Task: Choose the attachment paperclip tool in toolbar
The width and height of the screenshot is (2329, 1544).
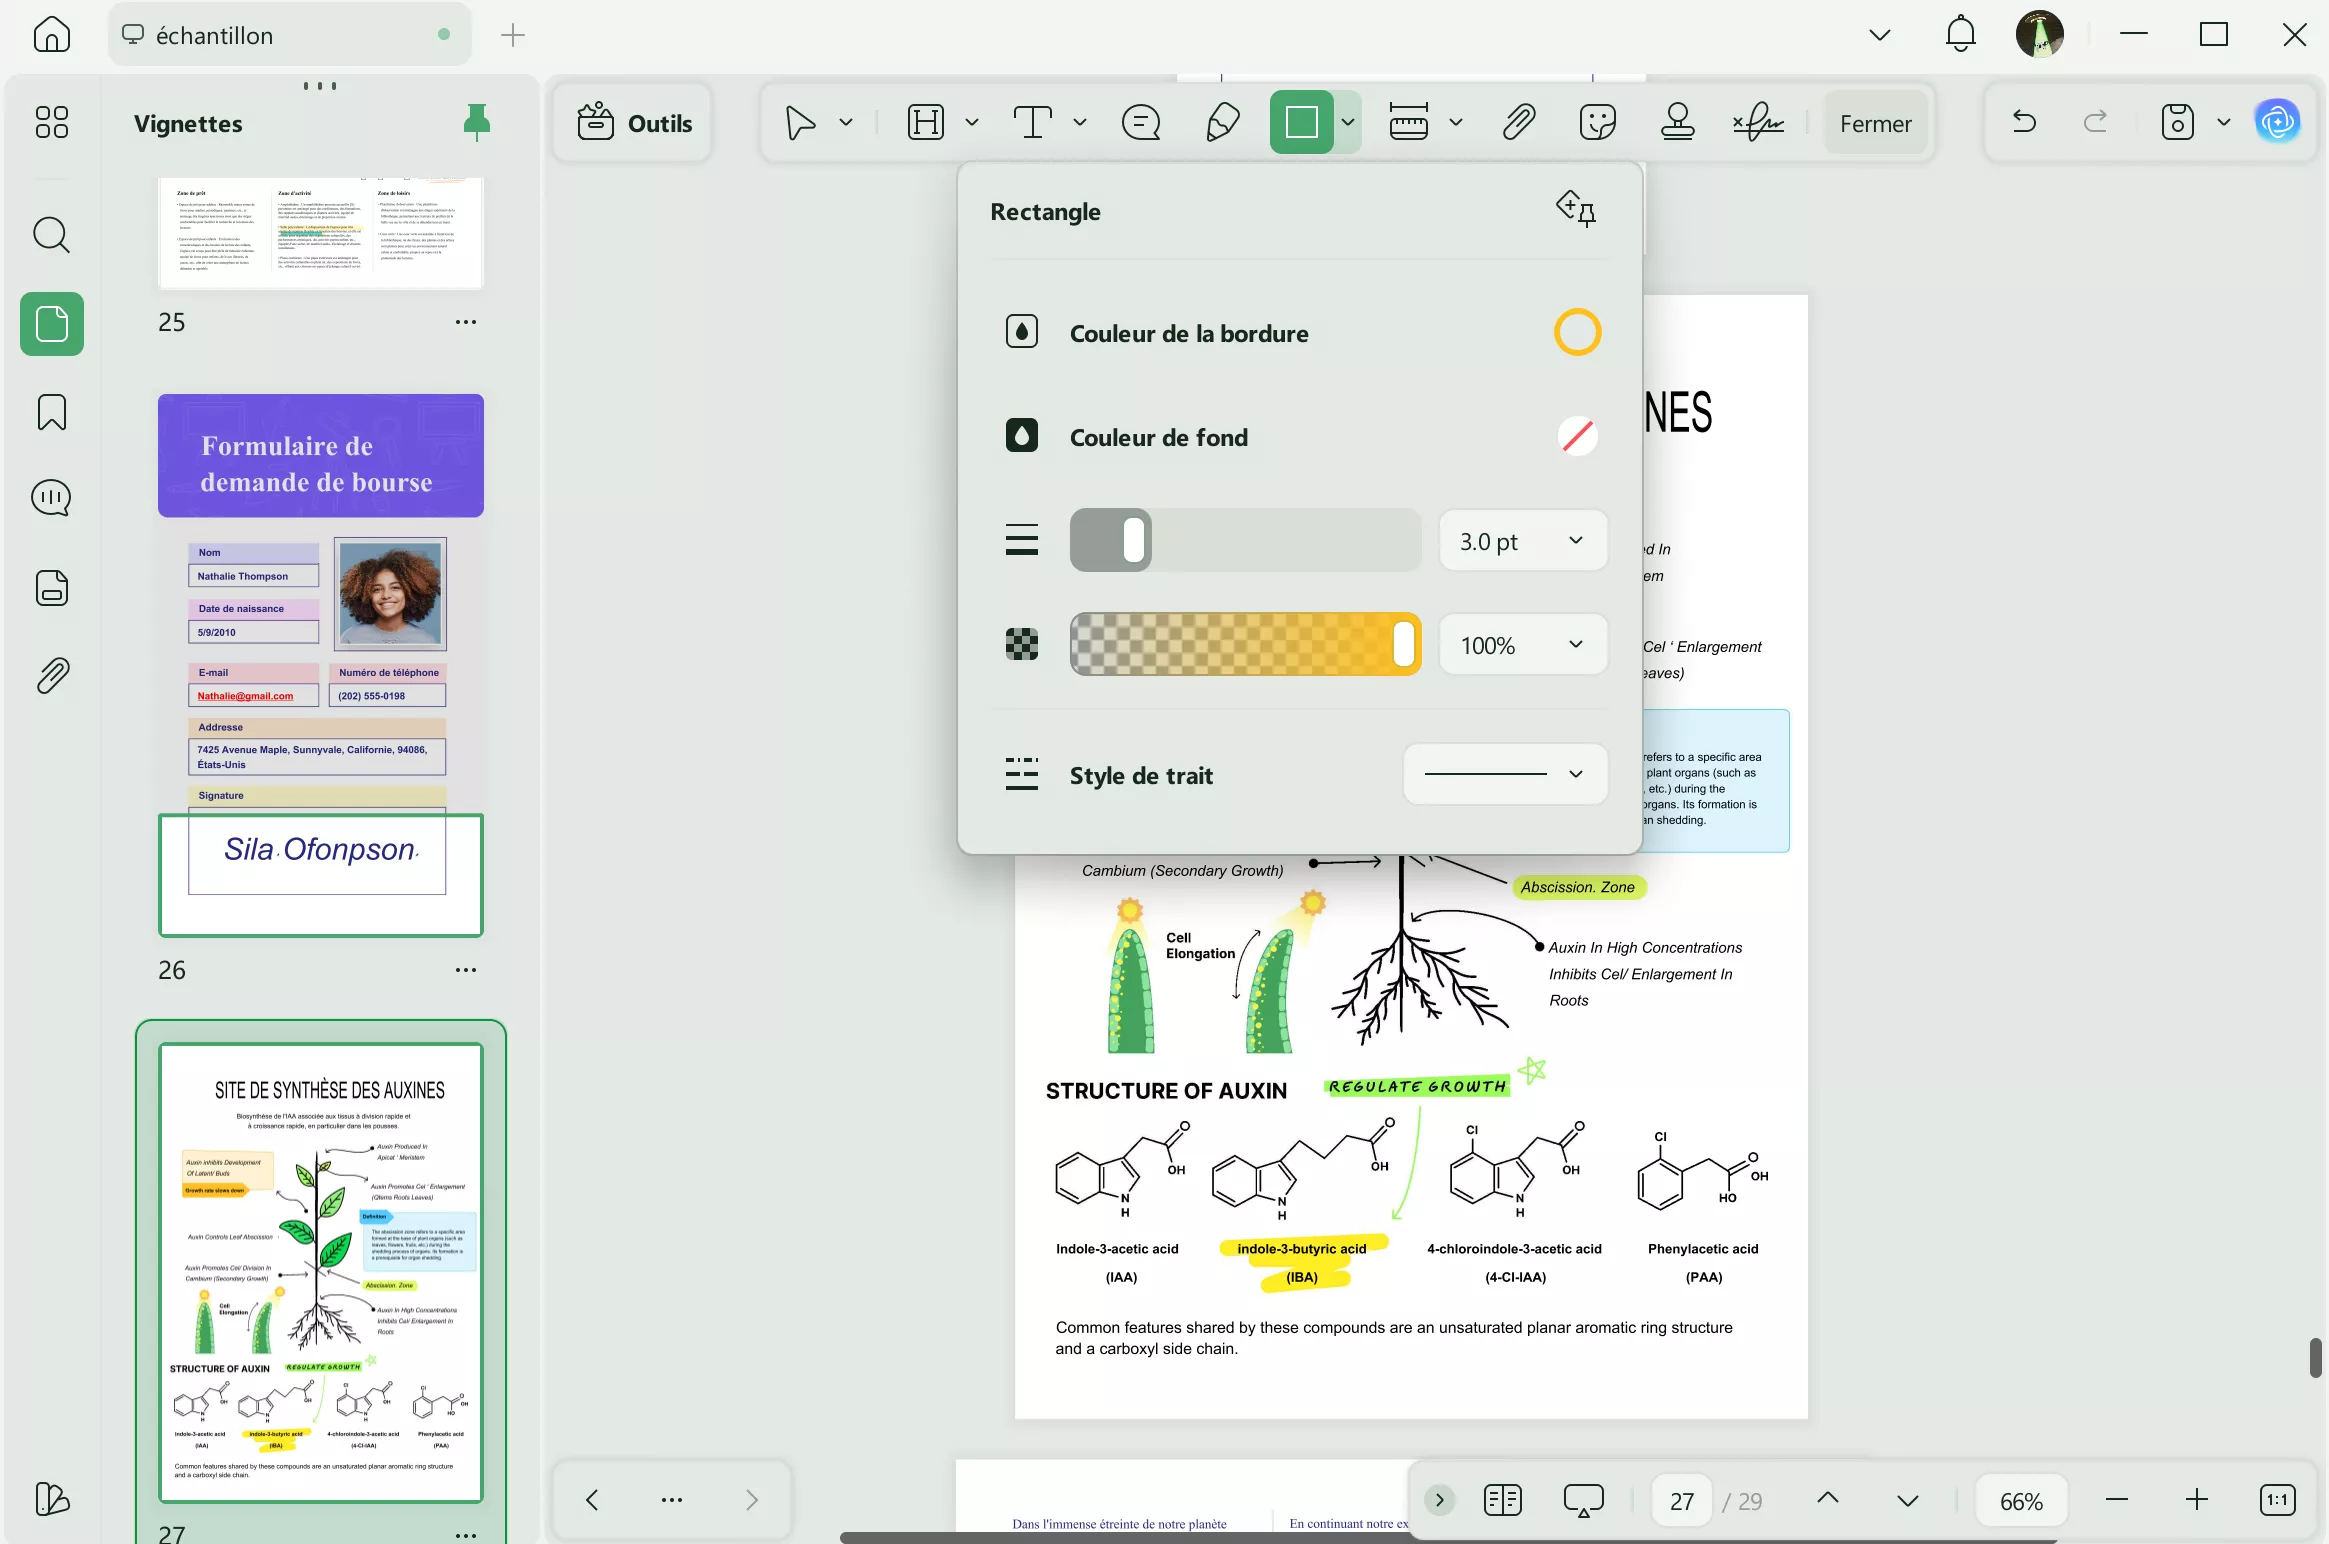Action: pyautogui.click(x=1518, y=123)
